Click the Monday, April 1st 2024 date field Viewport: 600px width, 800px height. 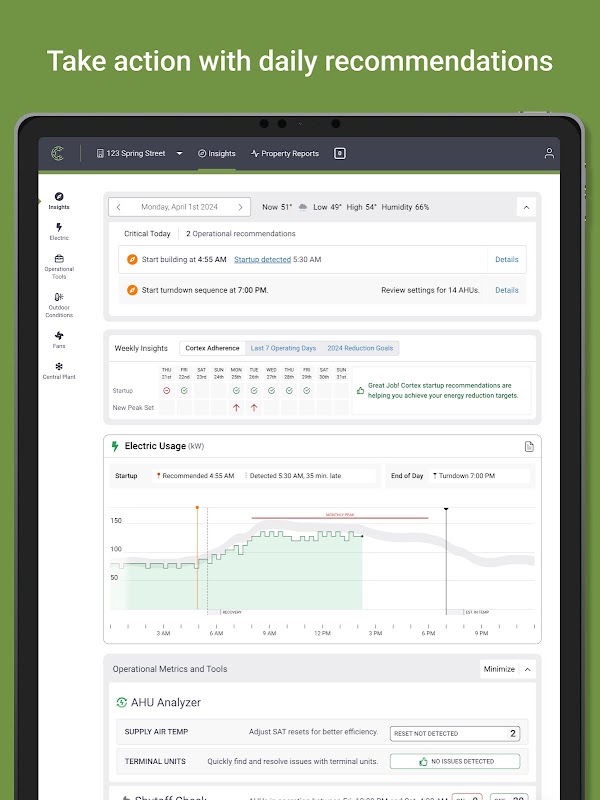(x=179, y=207)
